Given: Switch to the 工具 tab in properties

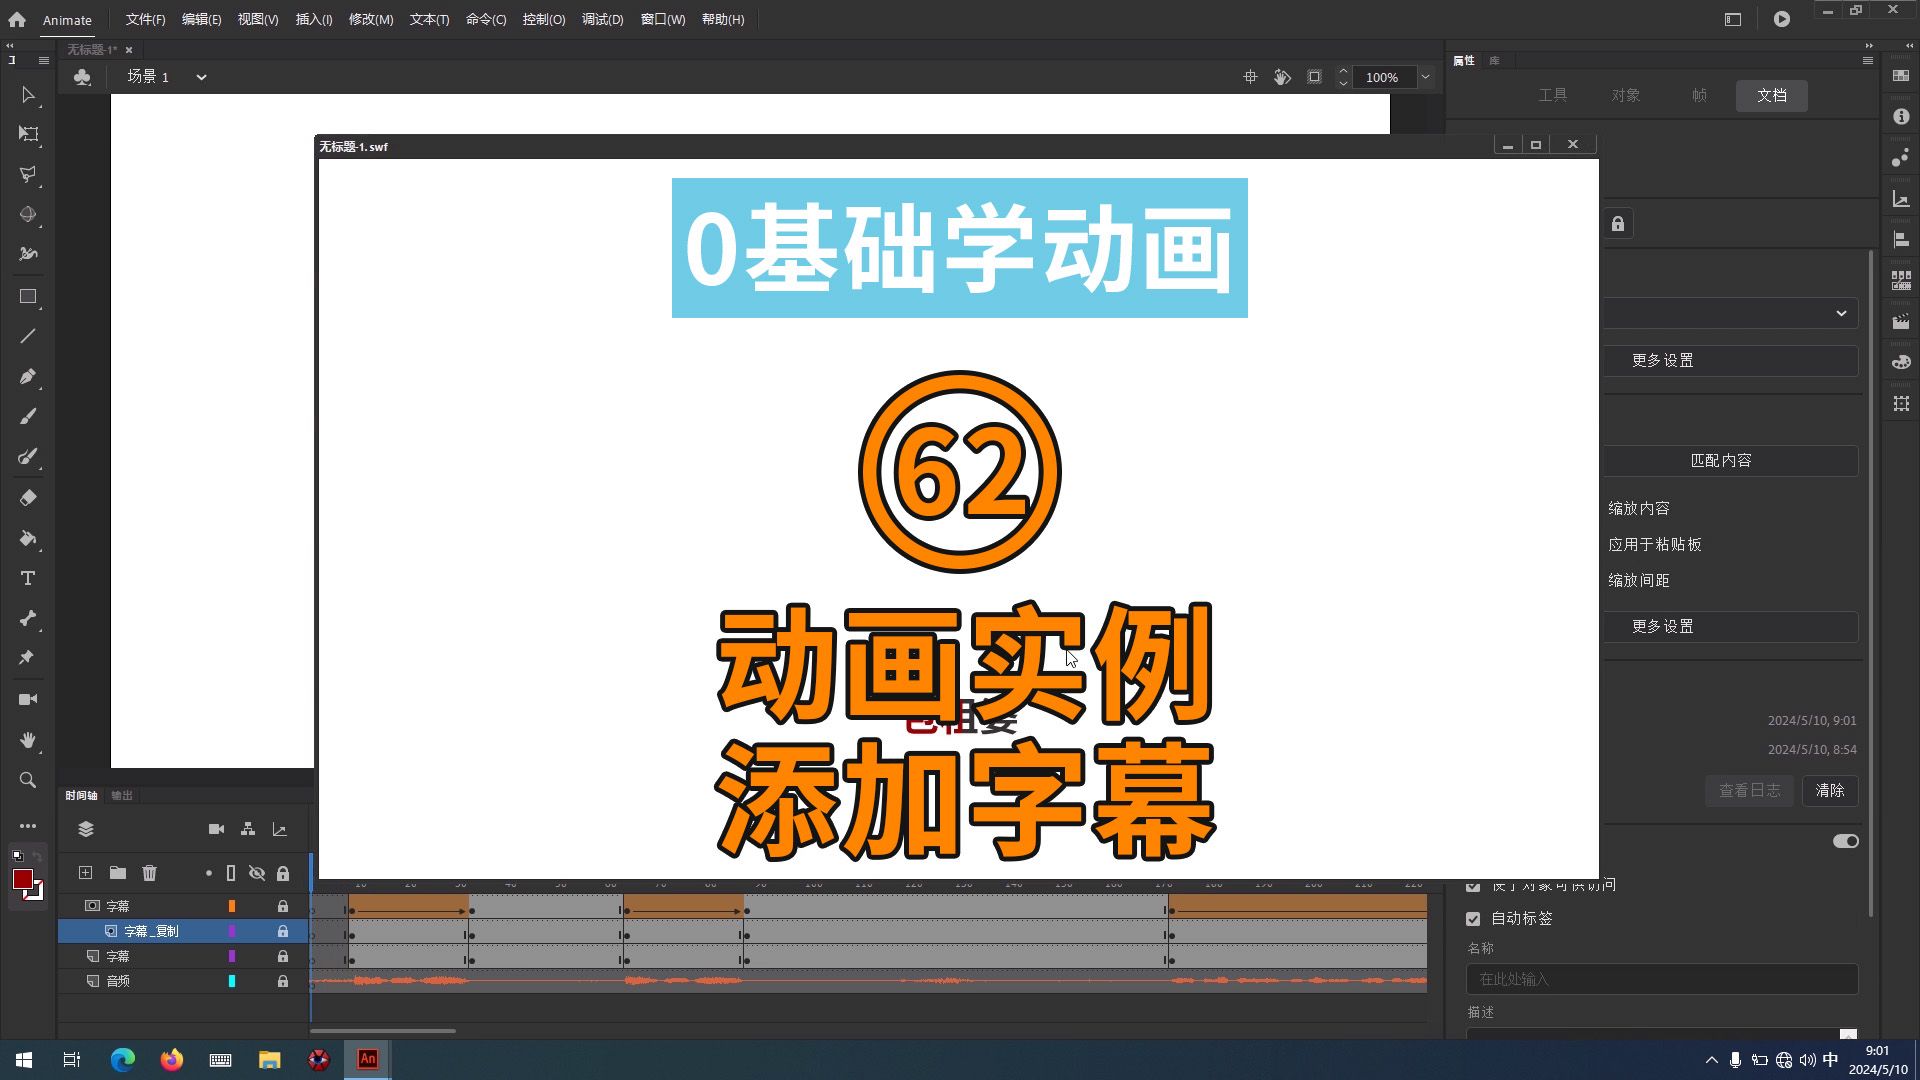Looking at the screenshot, I should point(1552,95).
